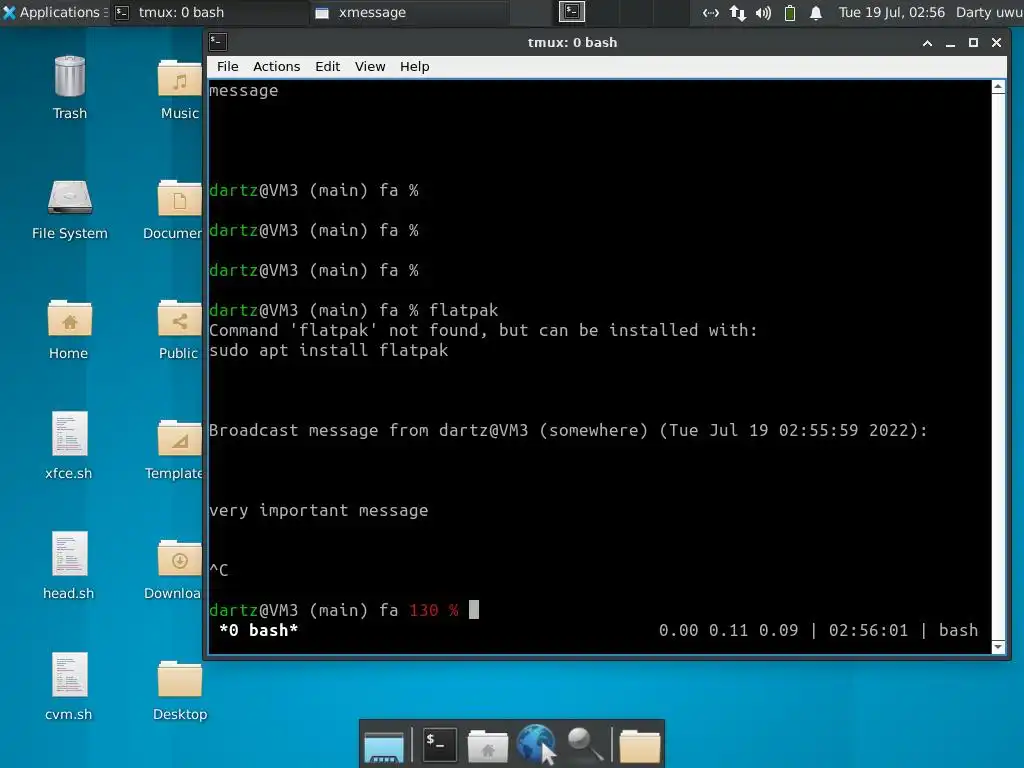The image size is (1024, 768).
Task: Click the network connection tray icon
Action: [711, 12]
